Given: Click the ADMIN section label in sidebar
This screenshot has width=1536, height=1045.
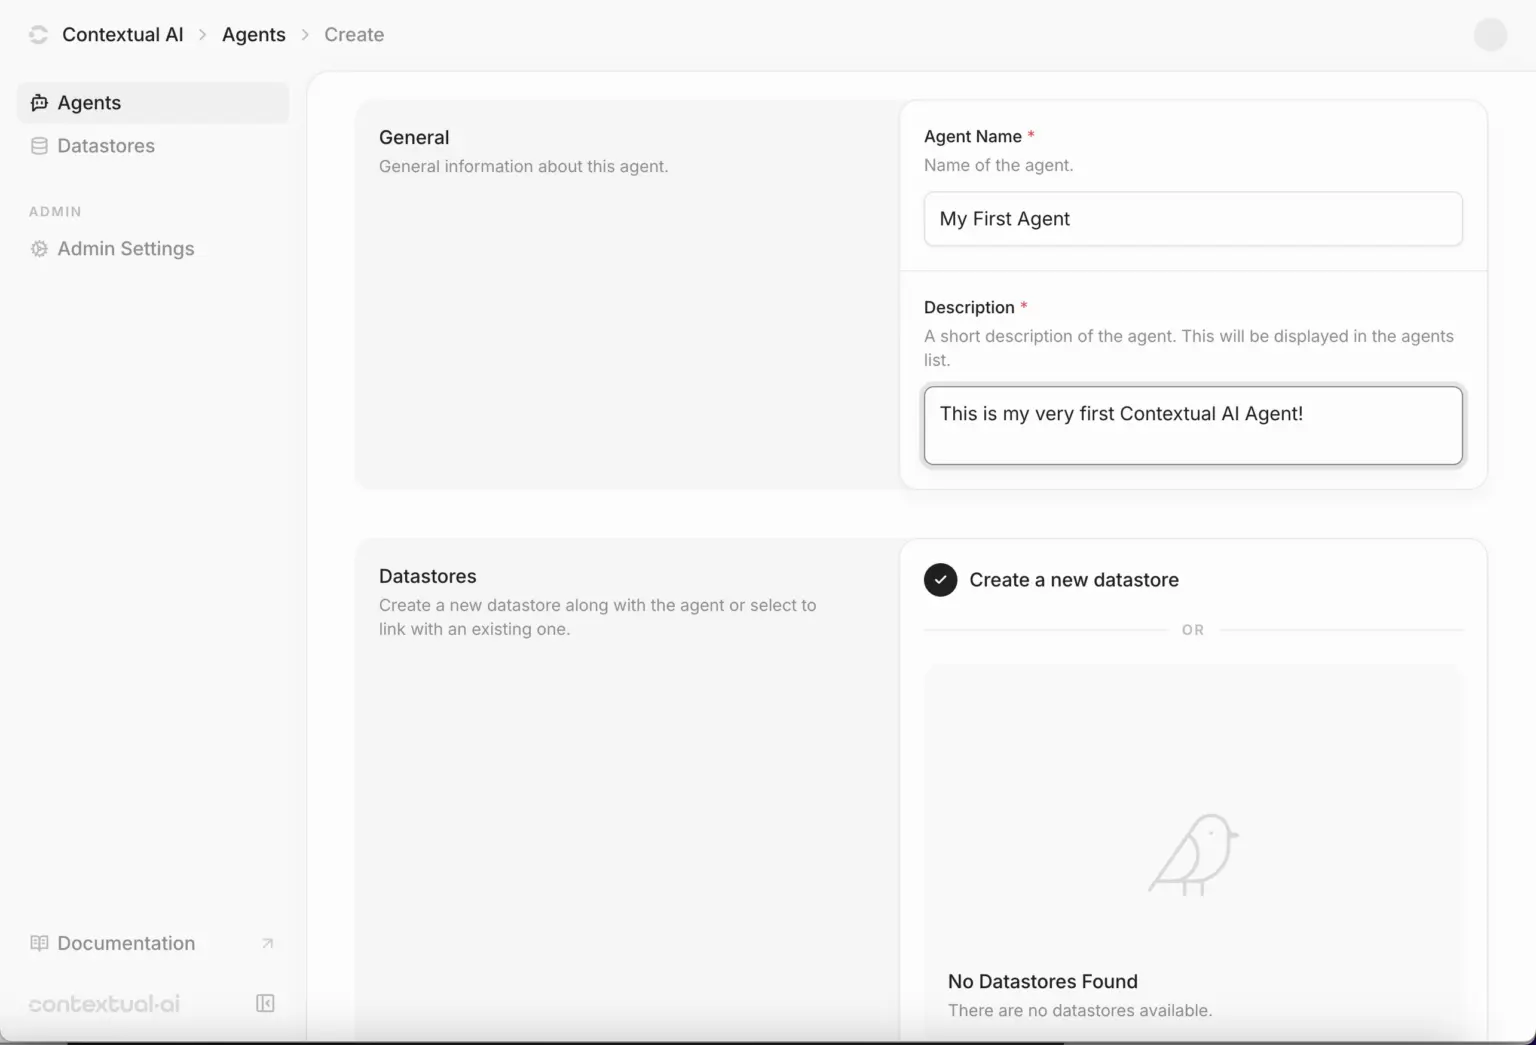Looking at the screenshot, I should pos(55,212).
